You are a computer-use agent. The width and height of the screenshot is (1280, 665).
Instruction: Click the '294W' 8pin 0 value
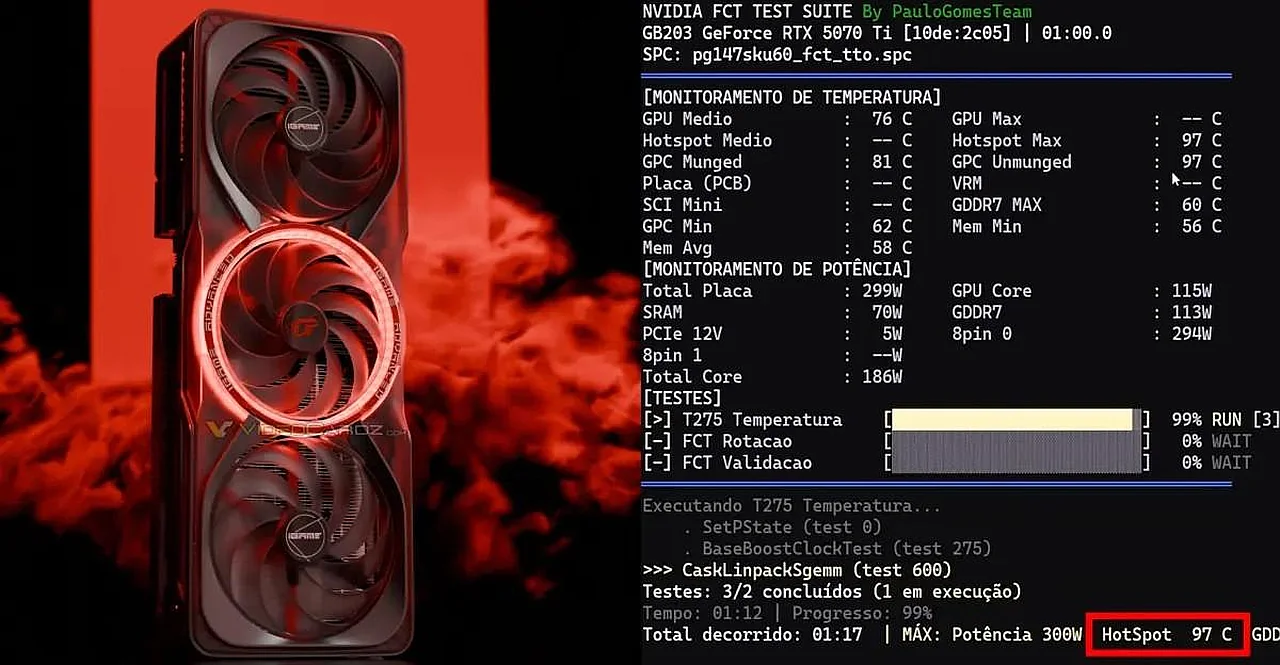(1192, 334)
